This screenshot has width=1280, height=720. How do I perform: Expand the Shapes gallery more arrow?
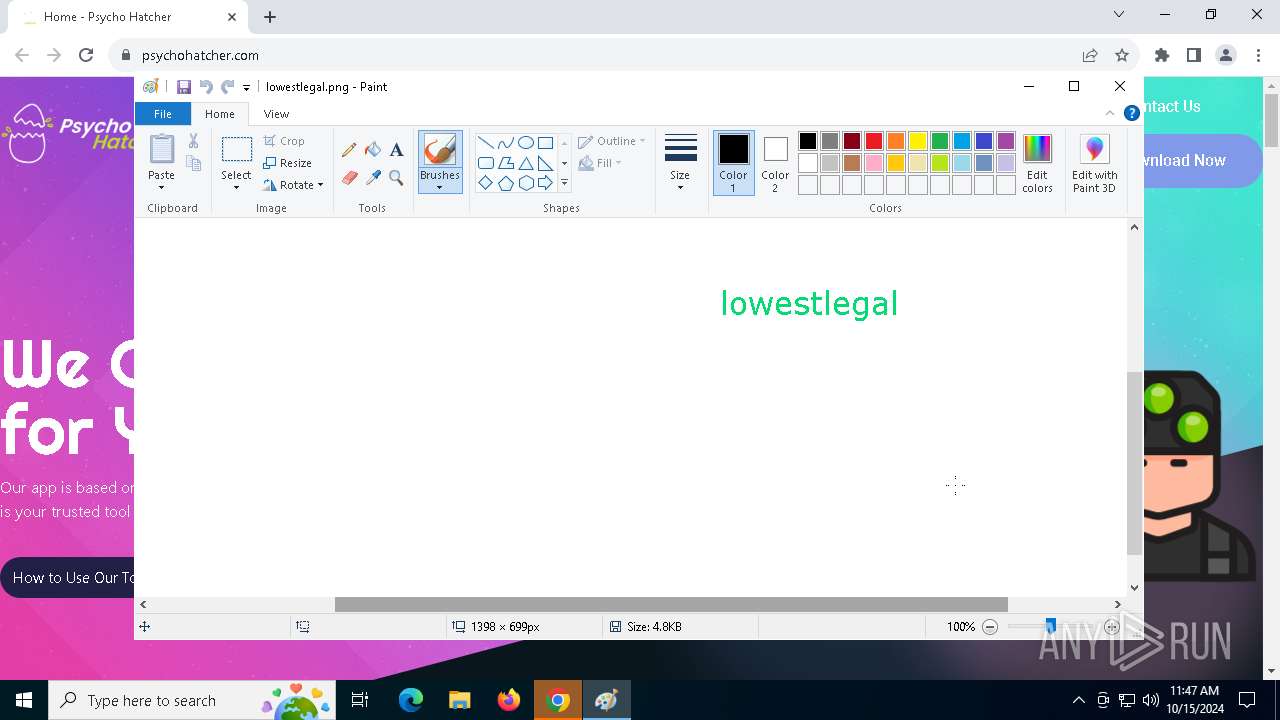564,183
